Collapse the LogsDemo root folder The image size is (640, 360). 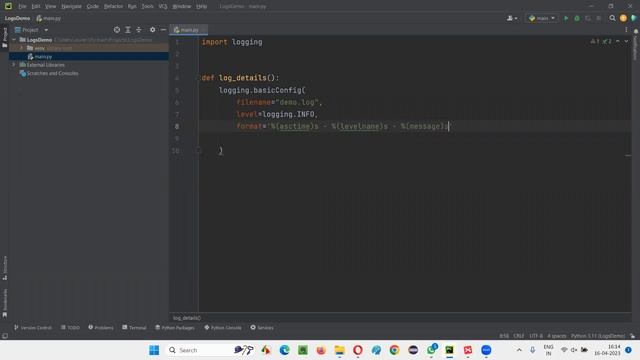point(14,40)
